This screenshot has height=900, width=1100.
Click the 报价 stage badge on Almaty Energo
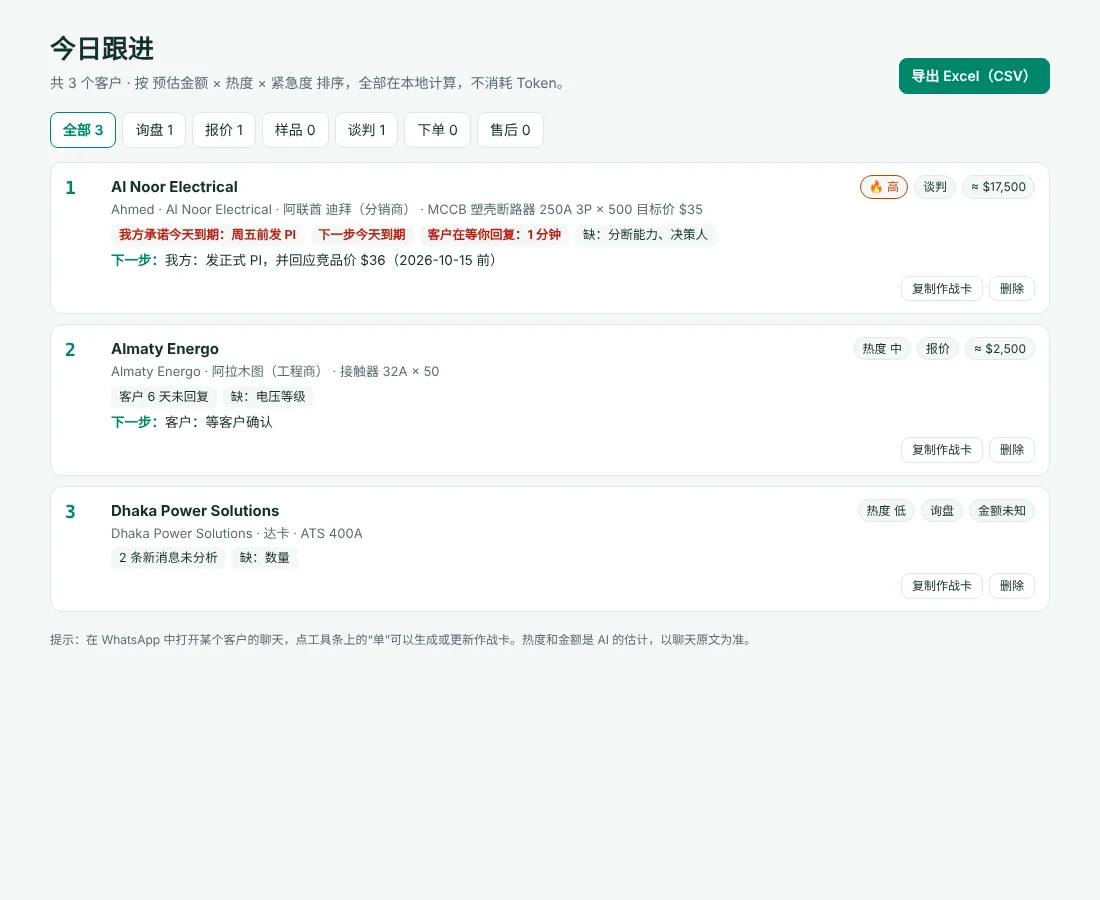(x=937, y=349)
